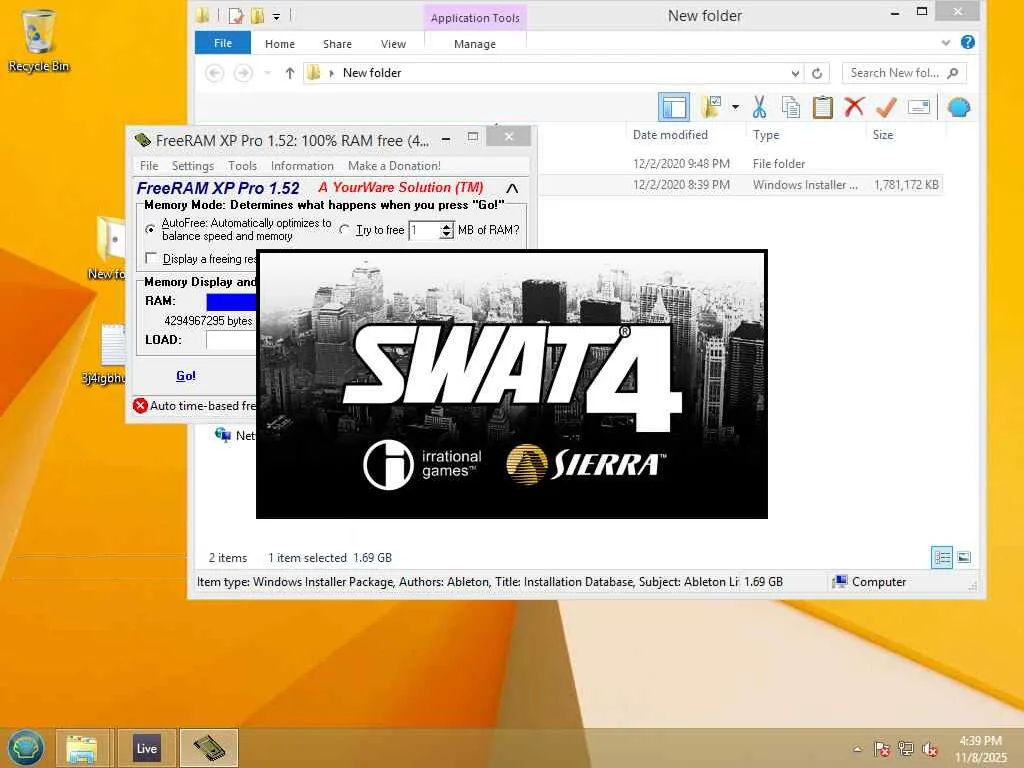Select the AutoFree radio button
The image size is (1024, 768).
pyautogui.click(x=150, y=229)
